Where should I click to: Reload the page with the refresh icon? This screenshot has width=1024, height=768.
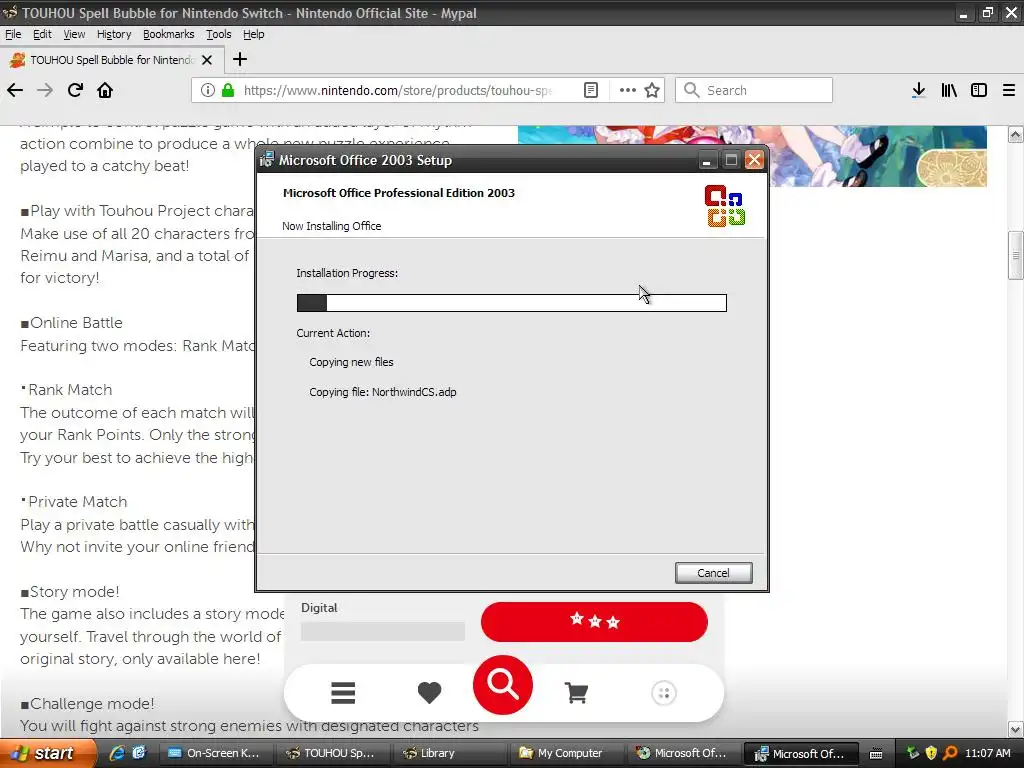(x=75, y=90)
